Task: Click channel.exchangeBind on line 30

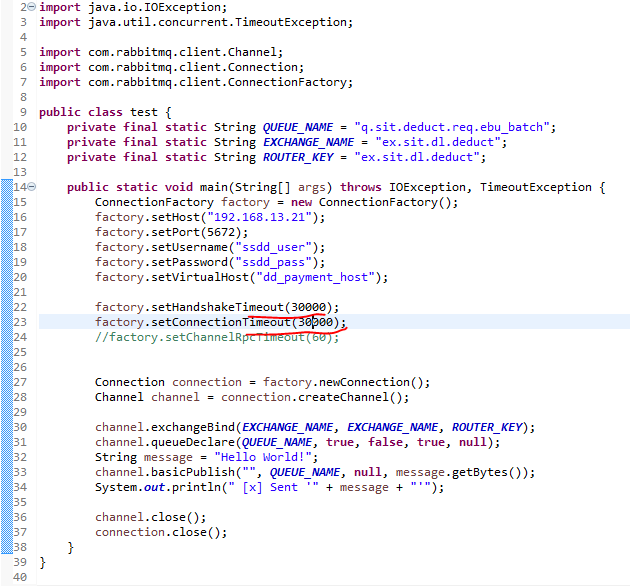Action: [165, 427]
